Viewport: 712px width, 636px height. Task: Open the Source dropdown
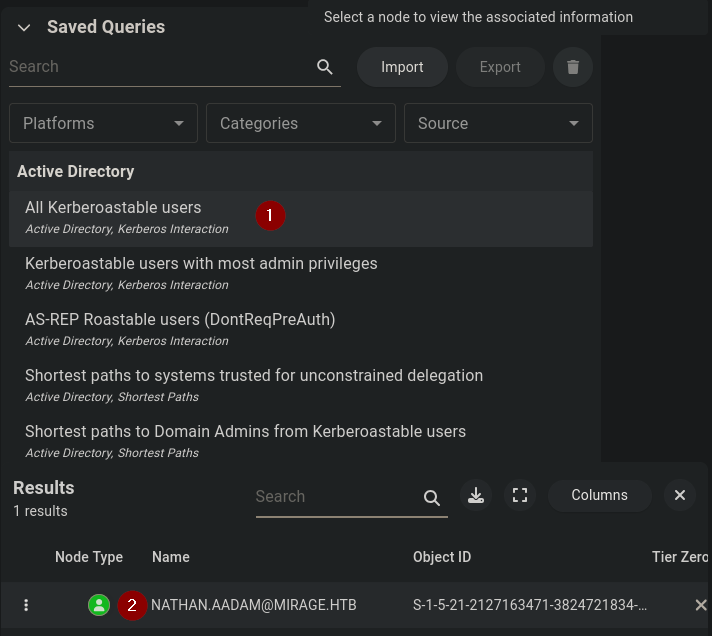coord(498,123)
